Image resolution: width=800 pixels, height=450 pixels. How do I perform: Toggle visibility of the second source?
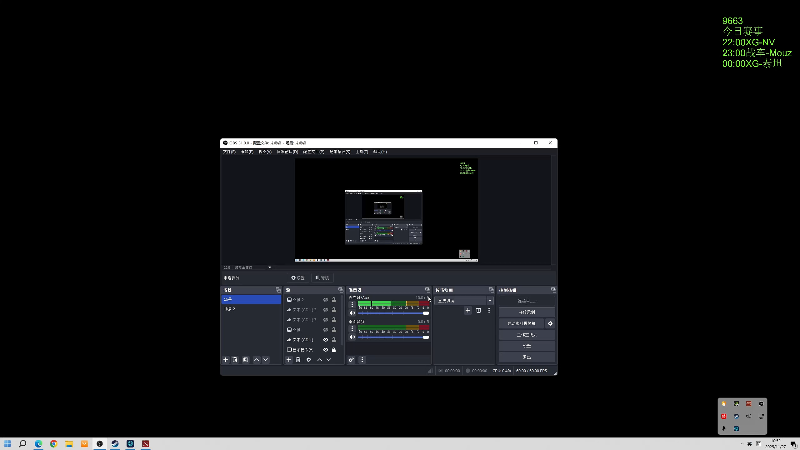coord(326,310)
